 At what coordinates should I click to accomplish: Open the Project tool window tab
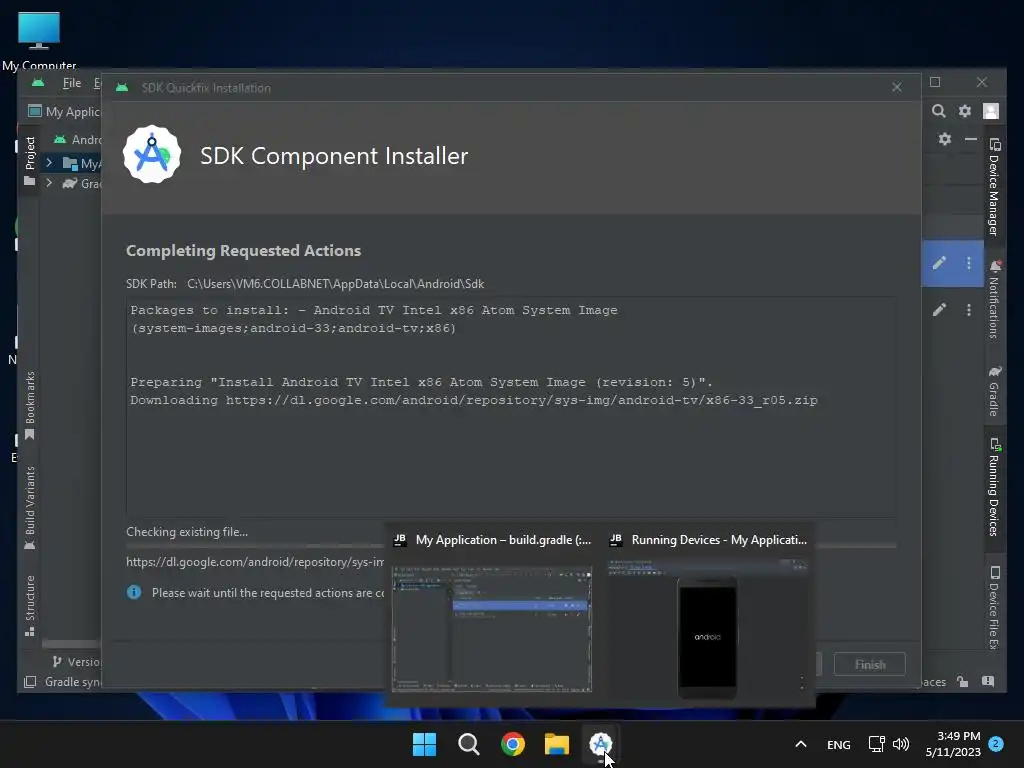pos(29,161)
